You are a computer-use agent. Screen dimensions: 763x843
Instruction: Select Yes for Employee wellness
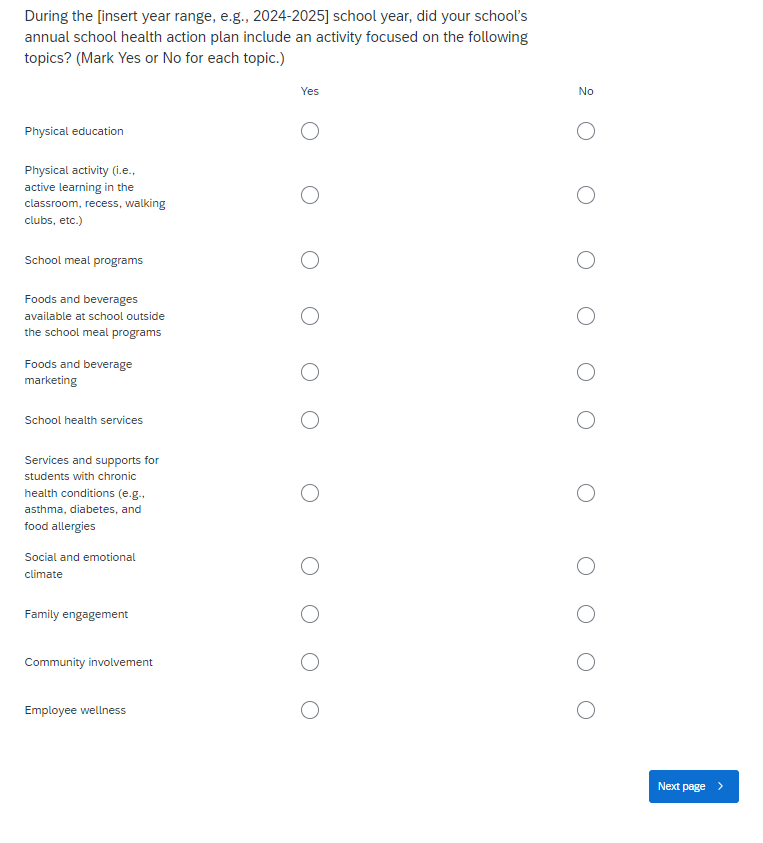(310, 710)
